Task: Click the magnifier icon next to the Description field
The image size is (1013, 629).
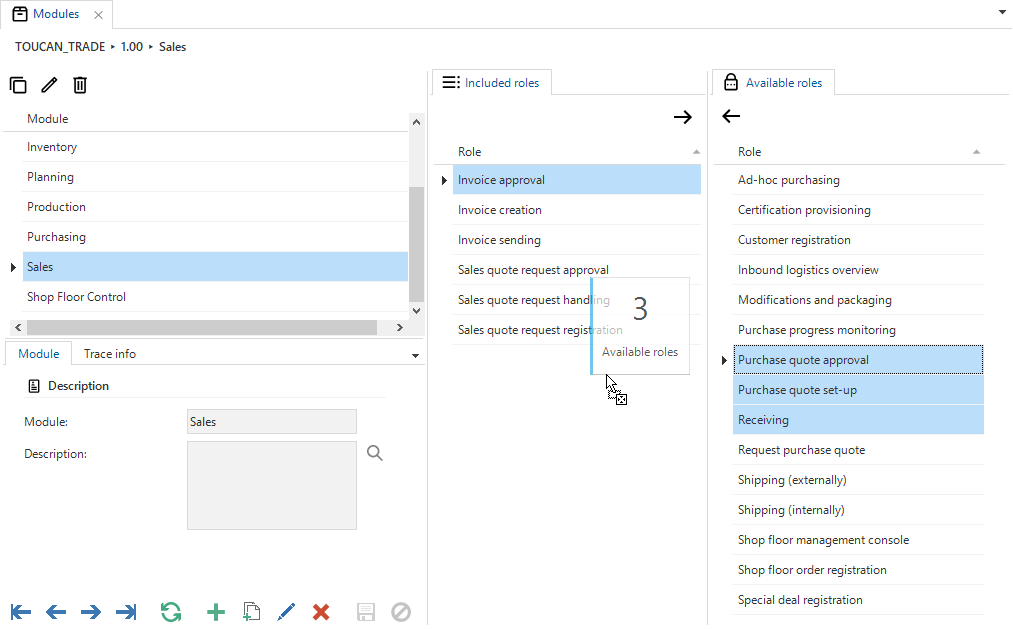Action: pos(375,453)
